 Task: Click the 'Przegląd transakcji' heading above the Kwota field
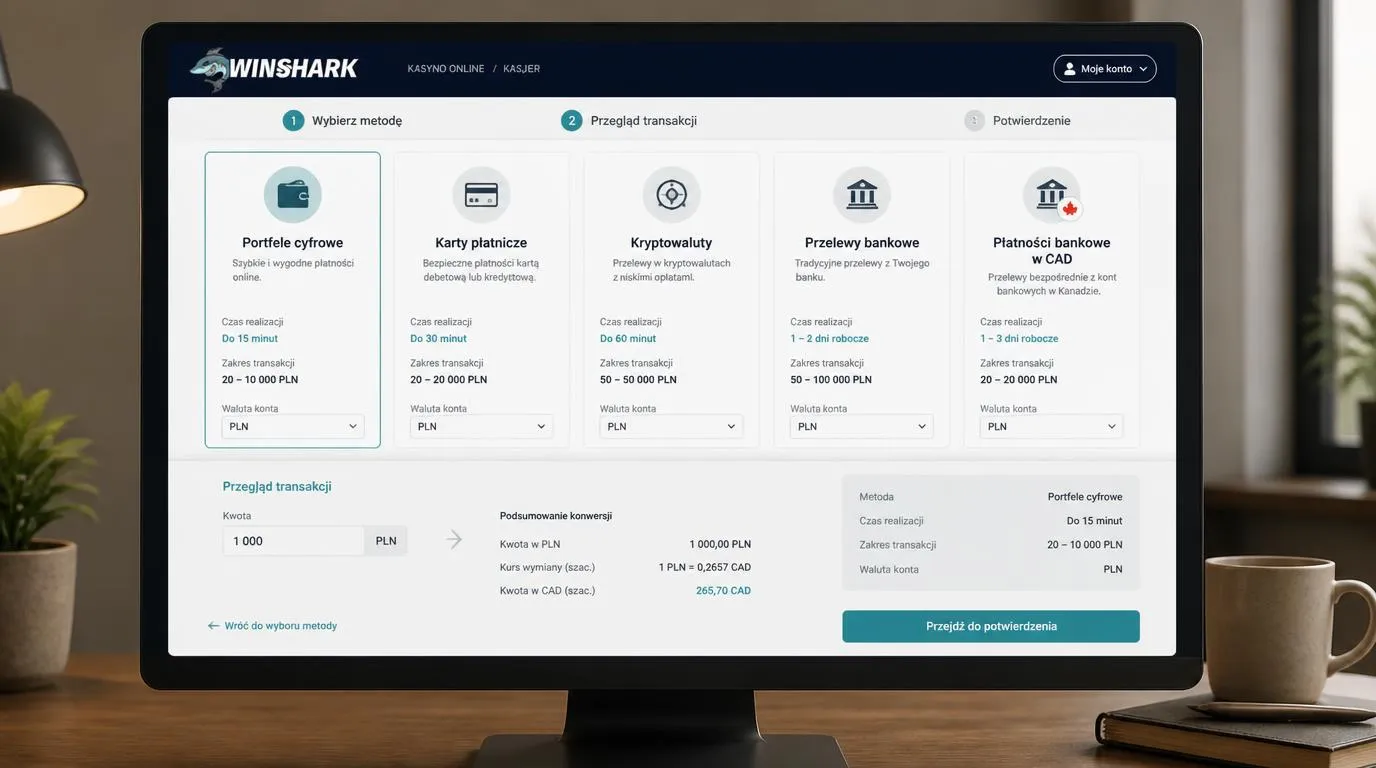point(277,487)
